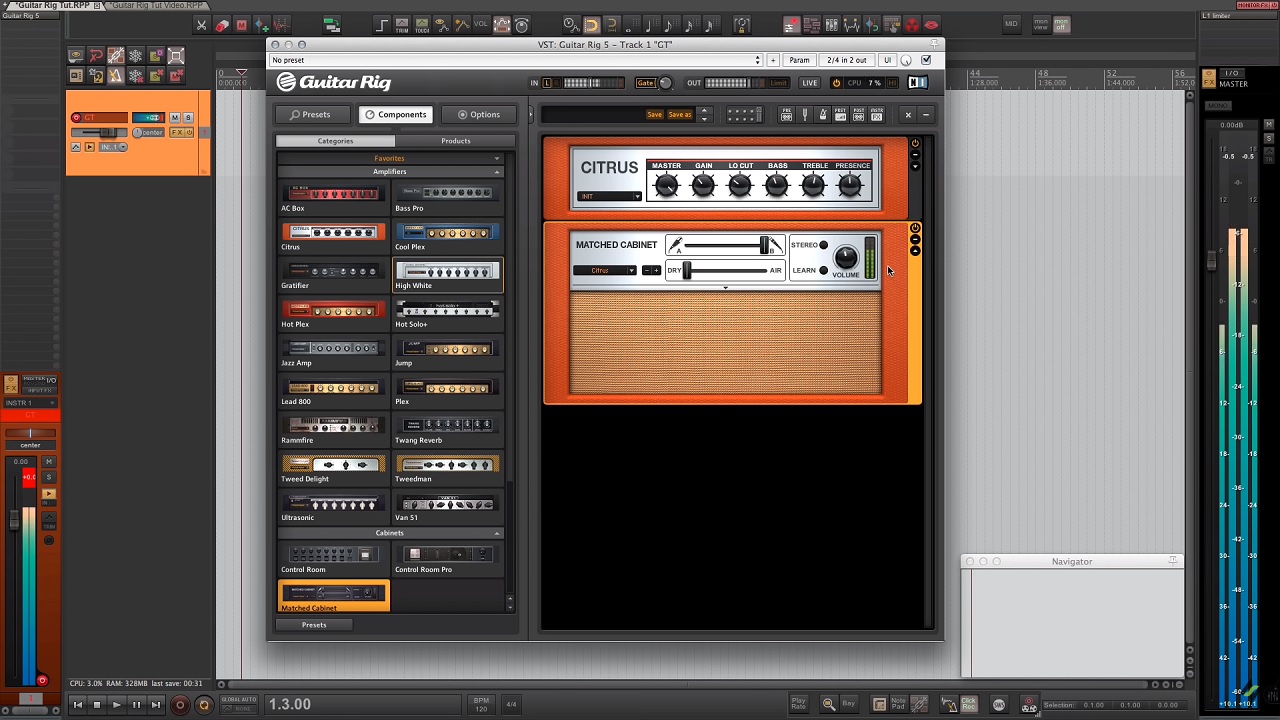Open Matched Cabinet Citrus model dropdown

605,271
